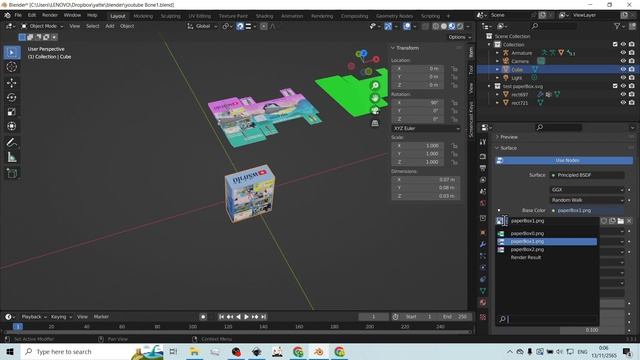Click the unlink image X icon
This screenshot has height=360, width=640.
pyautogui.click(x=629, y=221)
